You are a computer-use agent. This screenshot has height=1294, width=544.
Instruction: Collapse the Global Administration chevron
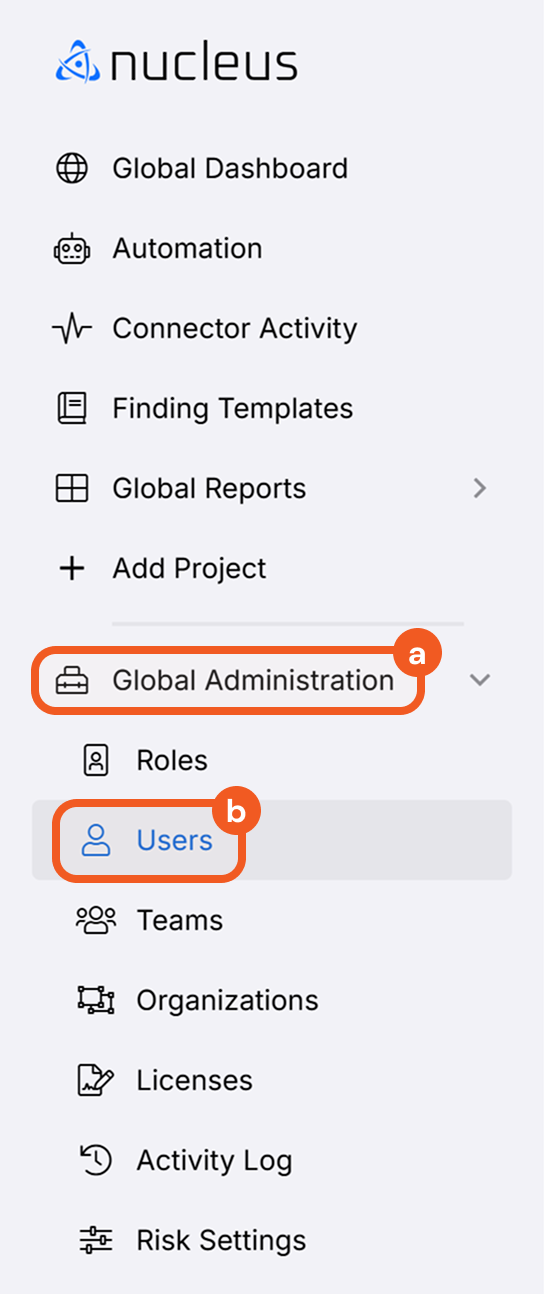pos(480,680)
